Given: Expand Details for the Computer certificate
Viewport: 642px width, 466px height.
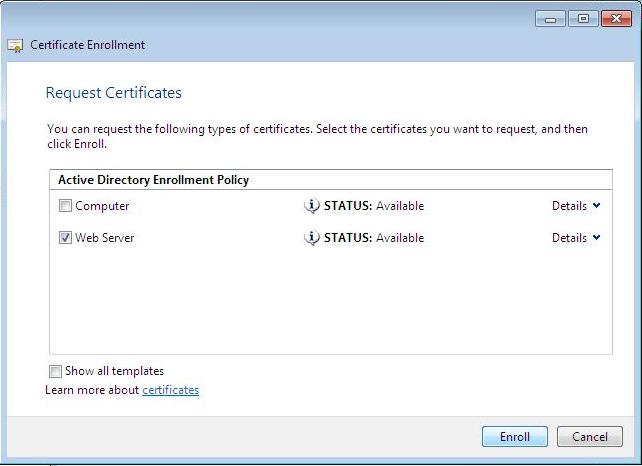Looking at the screenshot, I should coord(576,206).
